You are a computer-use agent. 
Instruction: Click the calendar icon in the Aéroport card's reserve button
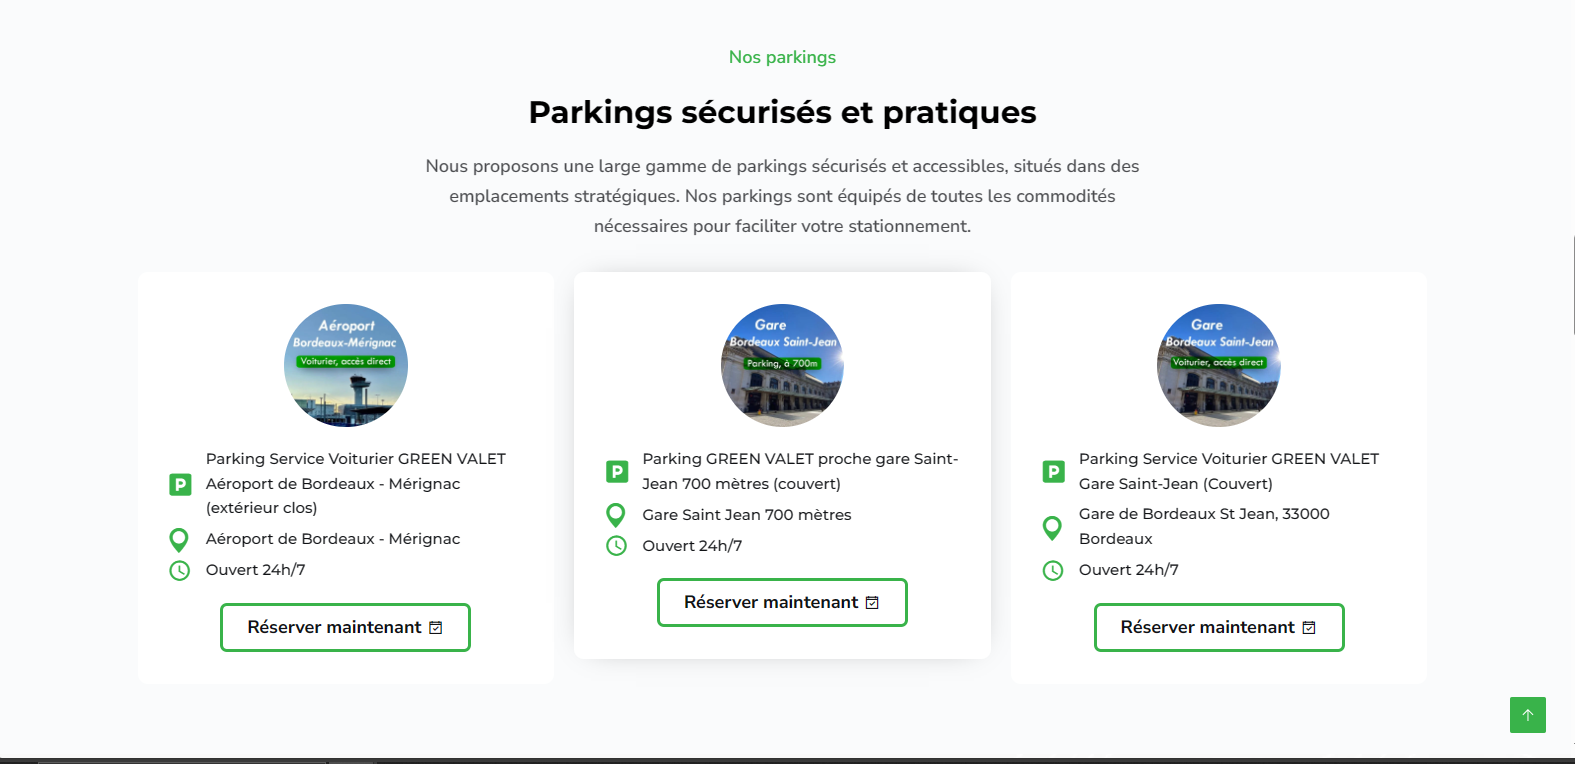click(436, 628)
